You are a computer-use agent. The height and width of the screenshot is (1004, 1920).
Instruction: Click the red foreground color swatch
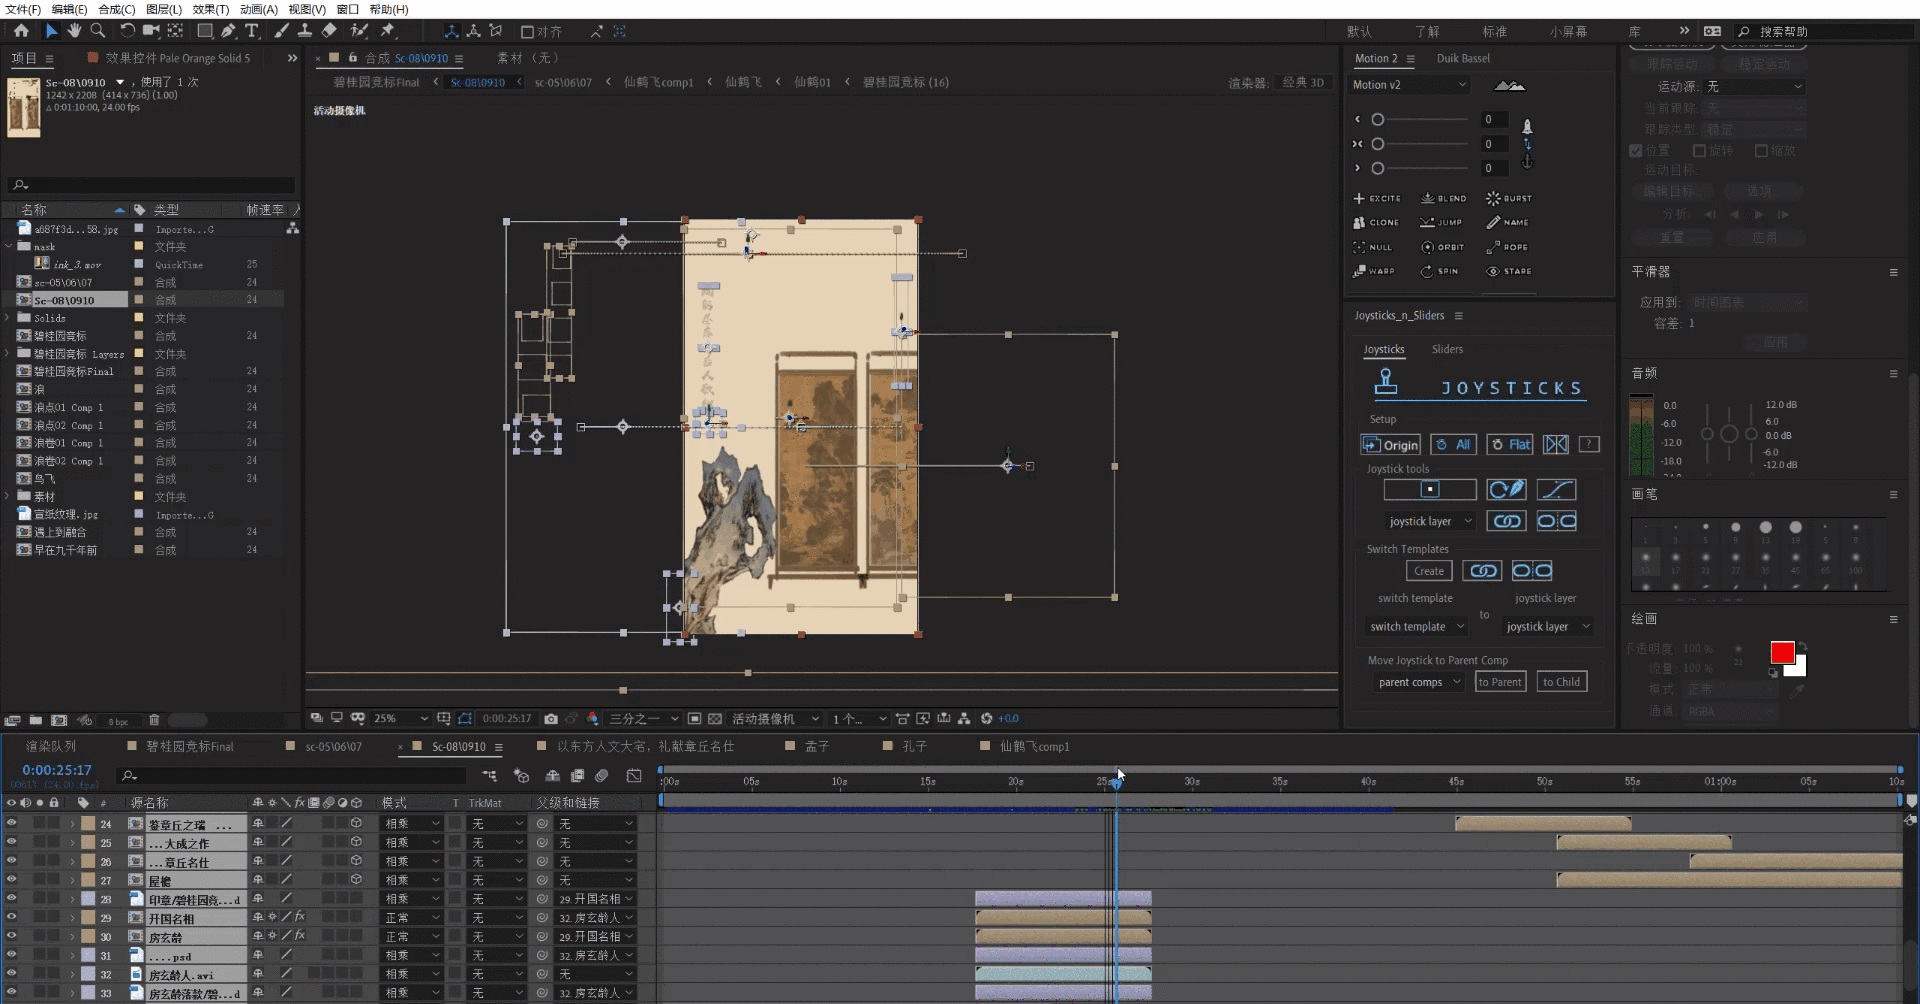[x=1782, y=653]
